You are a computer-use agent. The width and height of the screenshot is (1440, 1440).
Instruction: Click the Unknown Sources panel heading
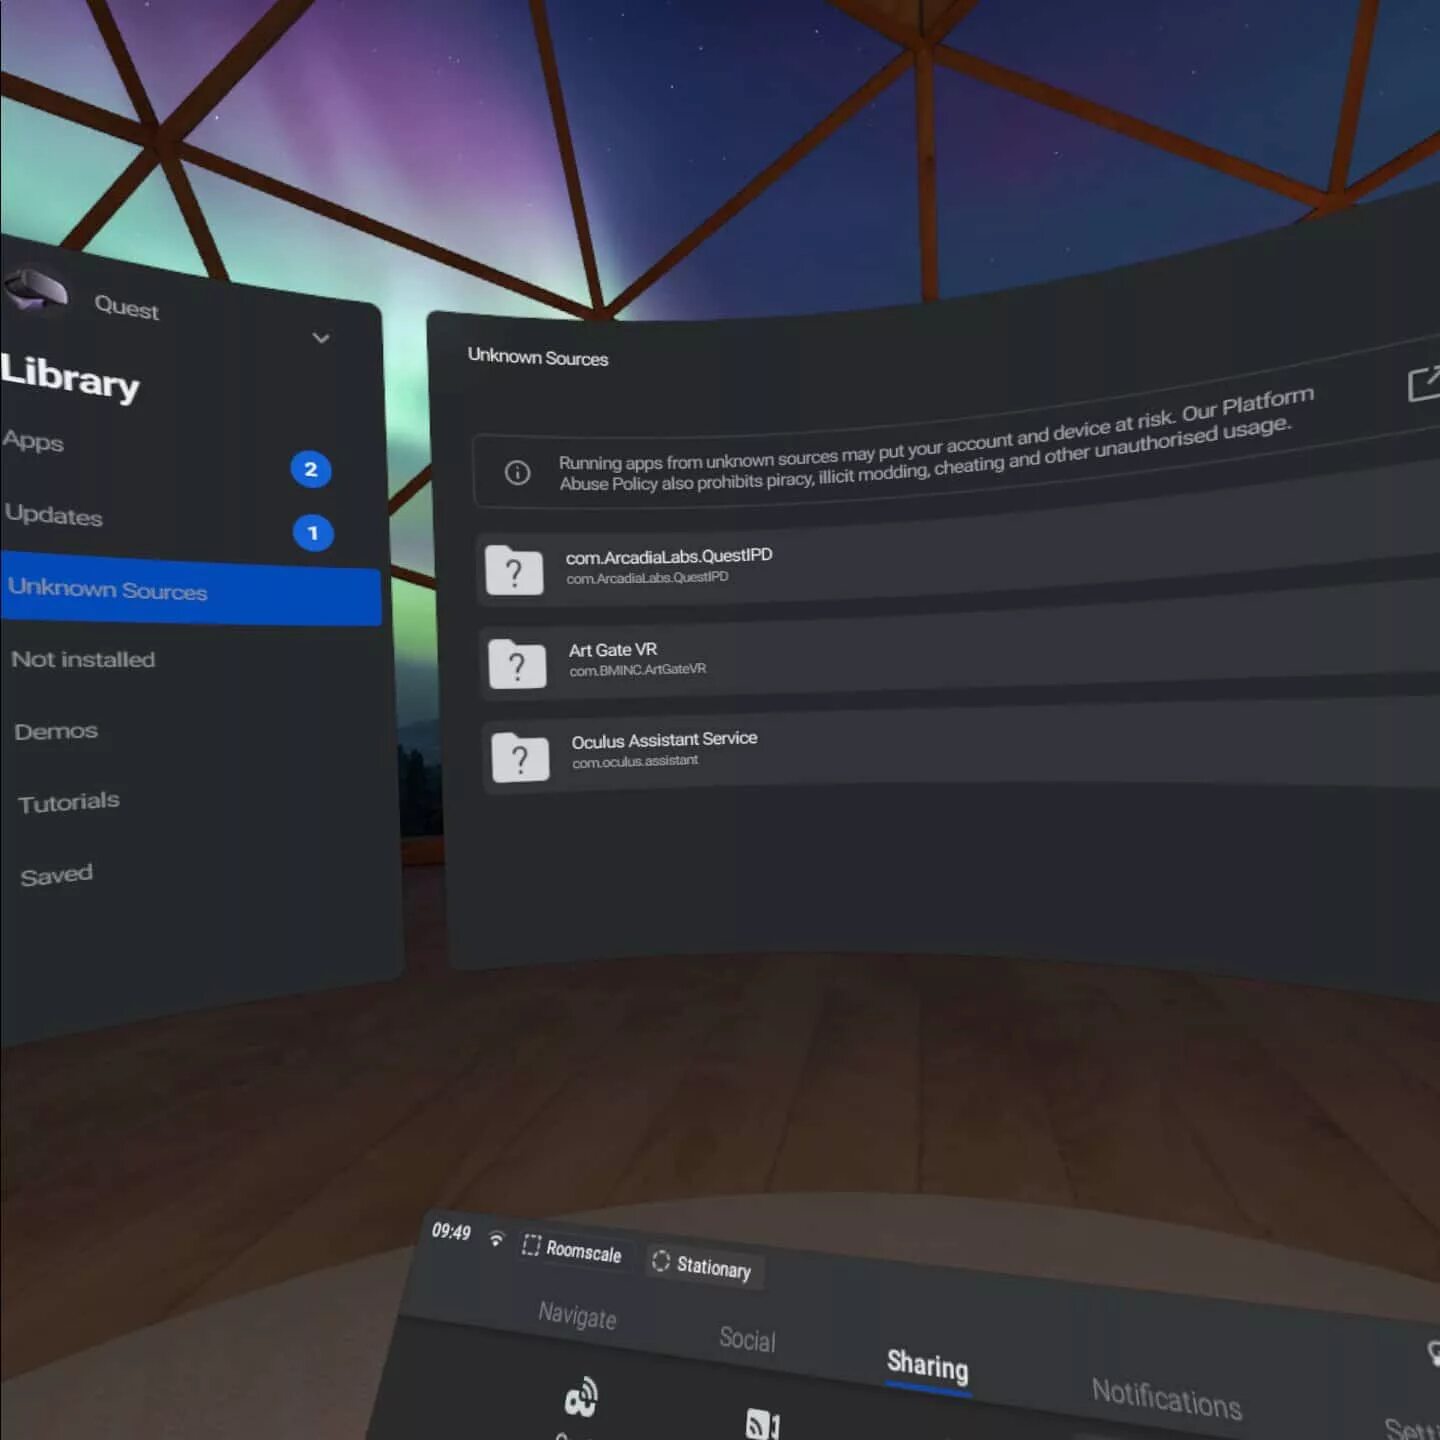click(x=538, y=357)
